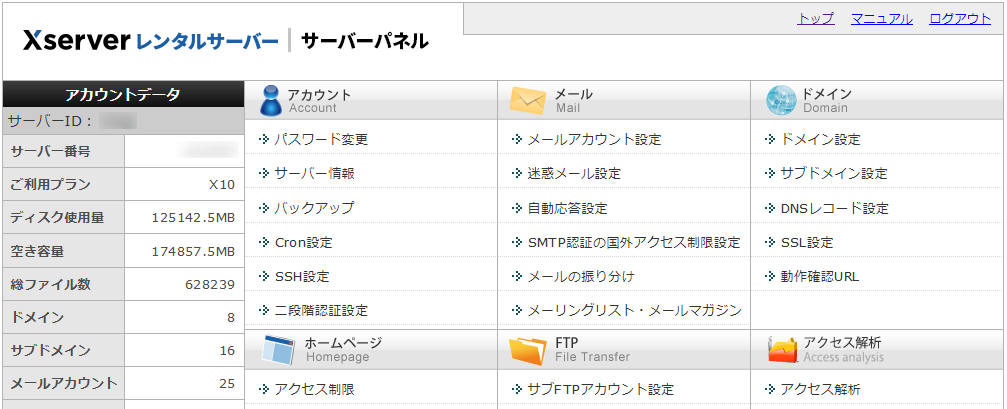Image resolution: width=1007 pixels, height=409 pixels.
Task: Open the マニュアル link
Action: coord(881,18)
